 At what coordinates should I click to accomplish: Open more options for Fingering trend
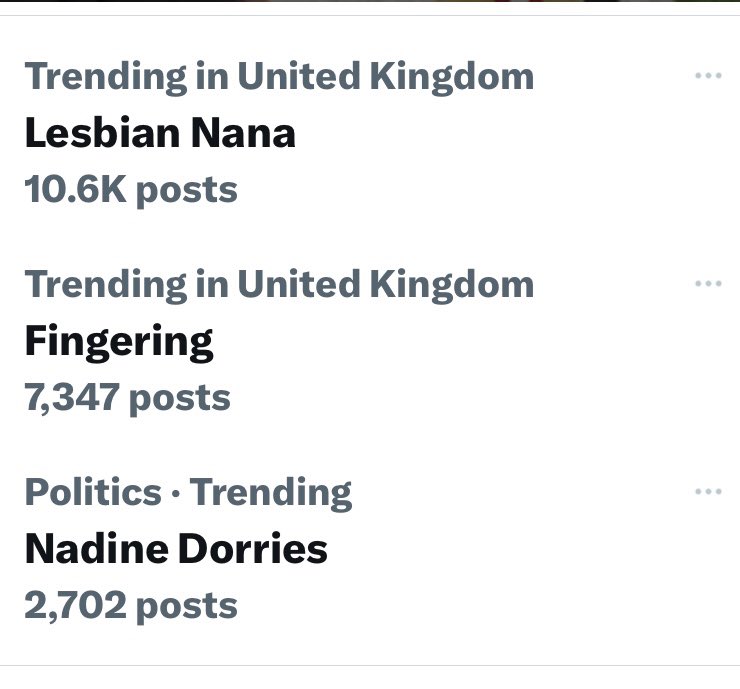click(708, 284)
